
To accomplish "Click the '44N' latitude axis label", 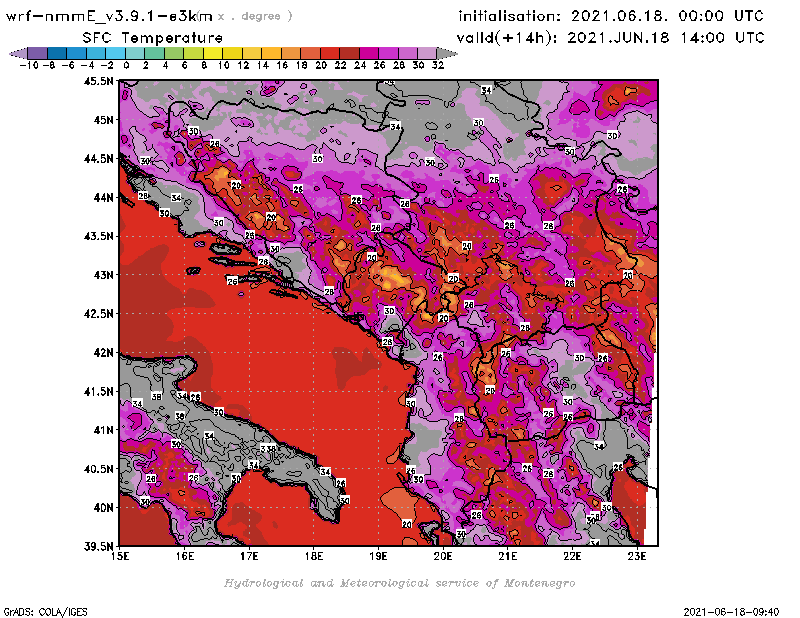I will point(103,197).
